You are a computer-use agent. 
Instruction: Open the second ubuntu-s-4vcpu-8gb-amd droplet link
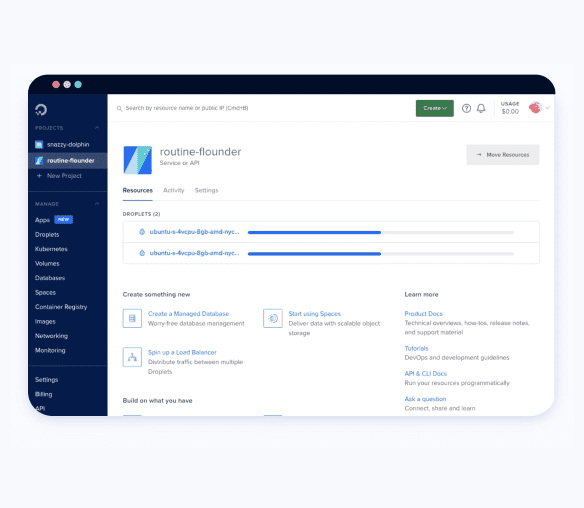[194, 253]
